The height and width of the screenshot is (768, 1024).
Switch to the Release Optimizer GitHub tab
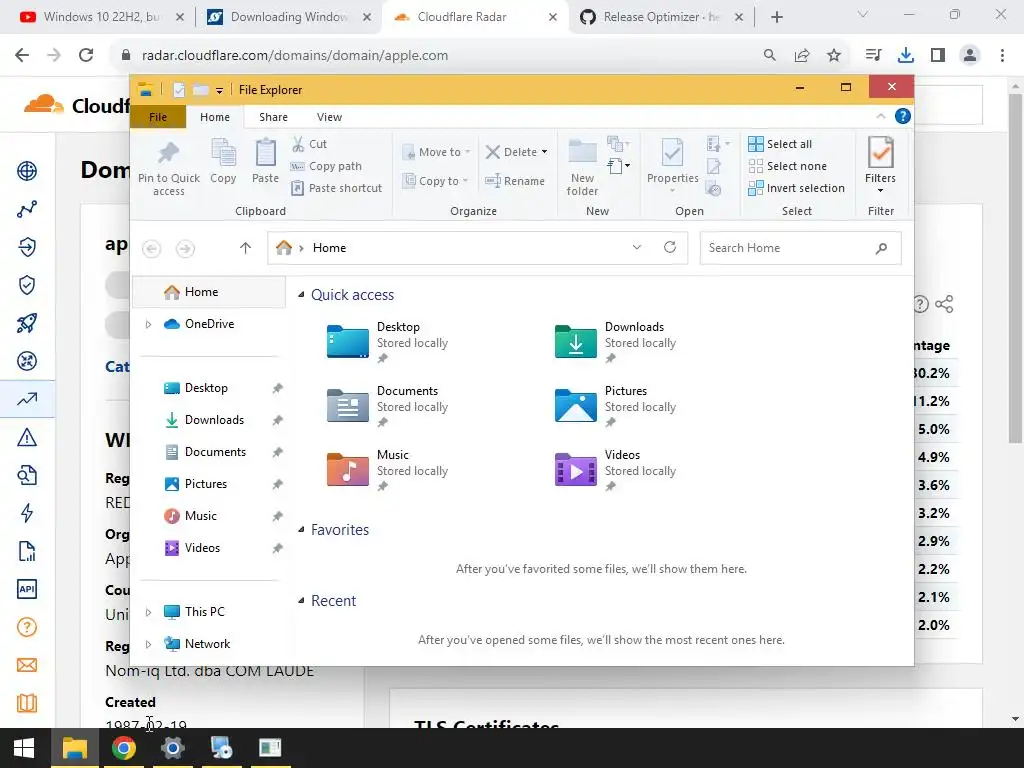[x=661, y=17]
